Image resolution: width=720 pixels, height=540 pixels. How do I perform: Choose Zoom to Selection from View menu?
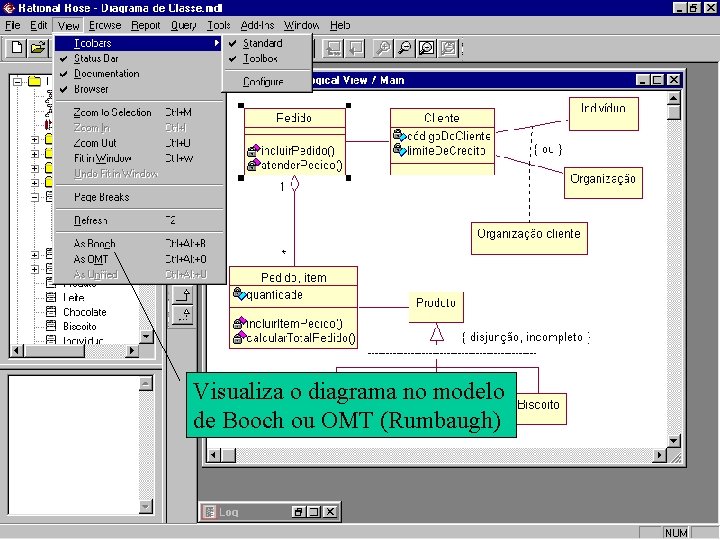point(138,112)
